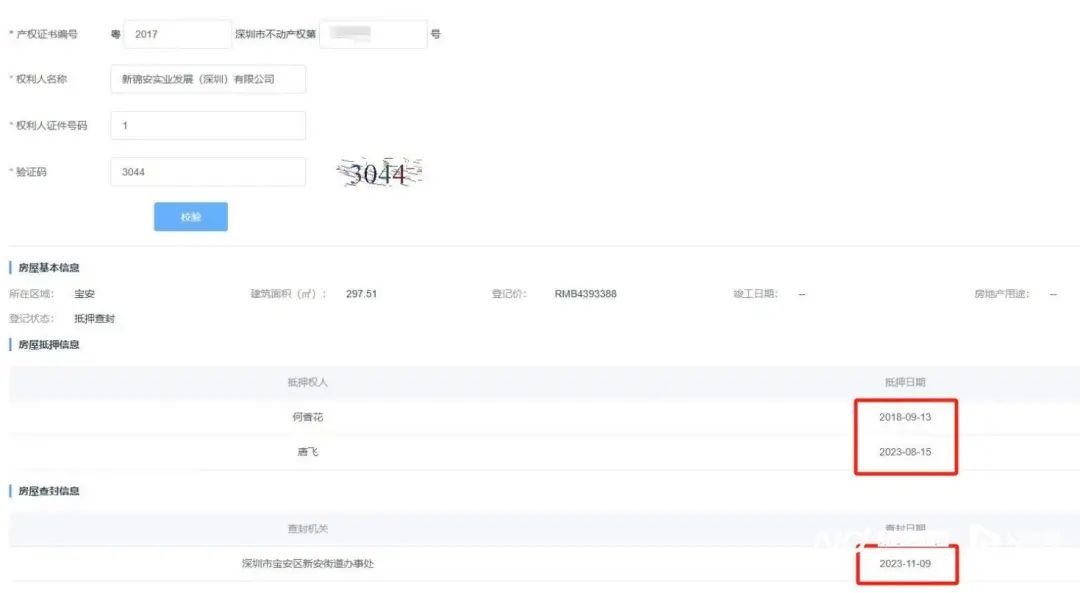1080x593 pixels.
Task: Select the 权利人证件号码 input field
Action: [207, 126]
